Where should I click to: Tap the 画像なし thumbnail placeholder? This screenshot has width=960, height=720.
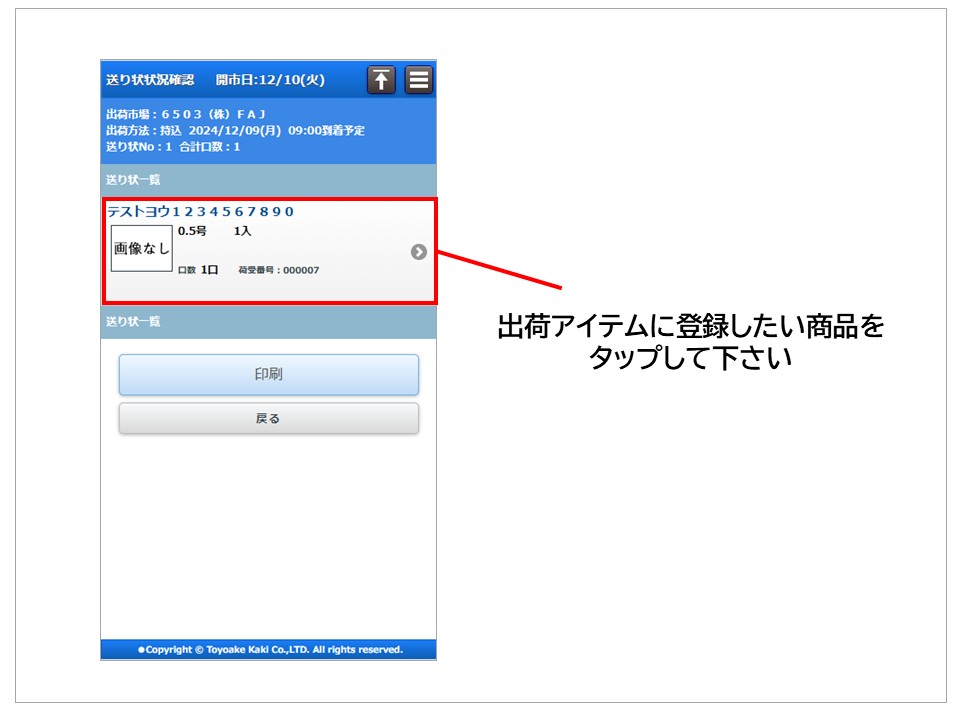(141, 249)
